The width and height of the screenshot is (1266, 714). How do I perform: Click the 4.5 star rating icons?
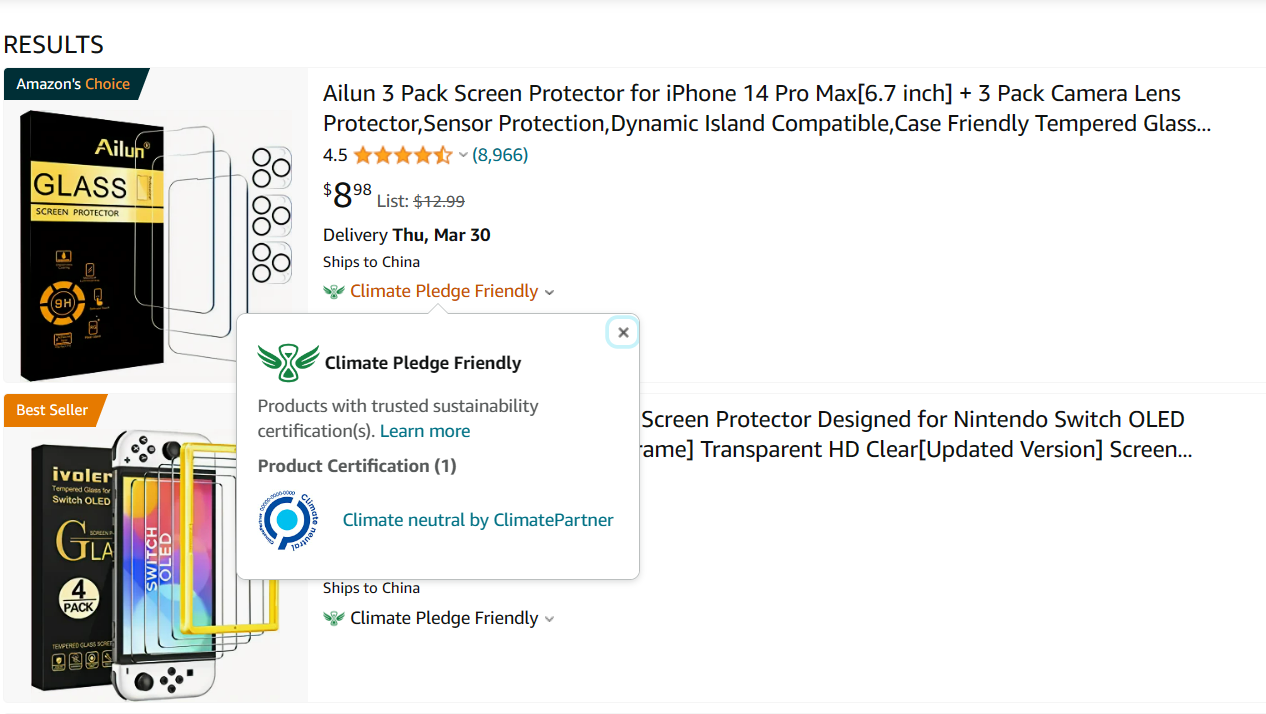pos(402,155)
